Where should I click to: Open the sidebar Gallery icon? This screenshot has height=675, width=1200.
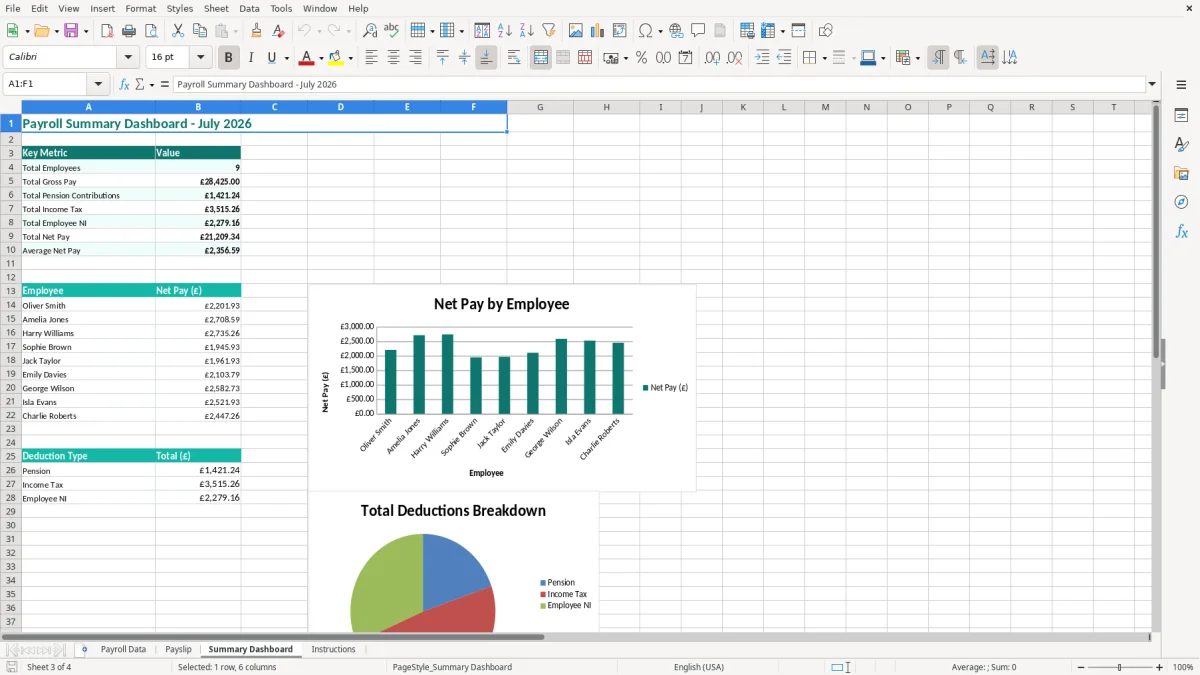[x=1181, y=173]
